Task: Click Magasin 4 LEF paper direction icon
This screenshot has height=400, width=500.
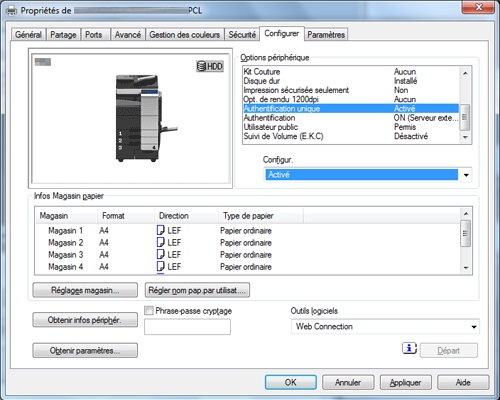Action: point(161,266)
